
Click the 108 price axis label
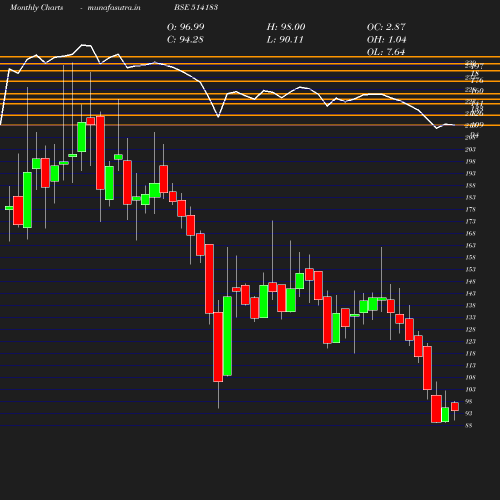click(470, 378)
